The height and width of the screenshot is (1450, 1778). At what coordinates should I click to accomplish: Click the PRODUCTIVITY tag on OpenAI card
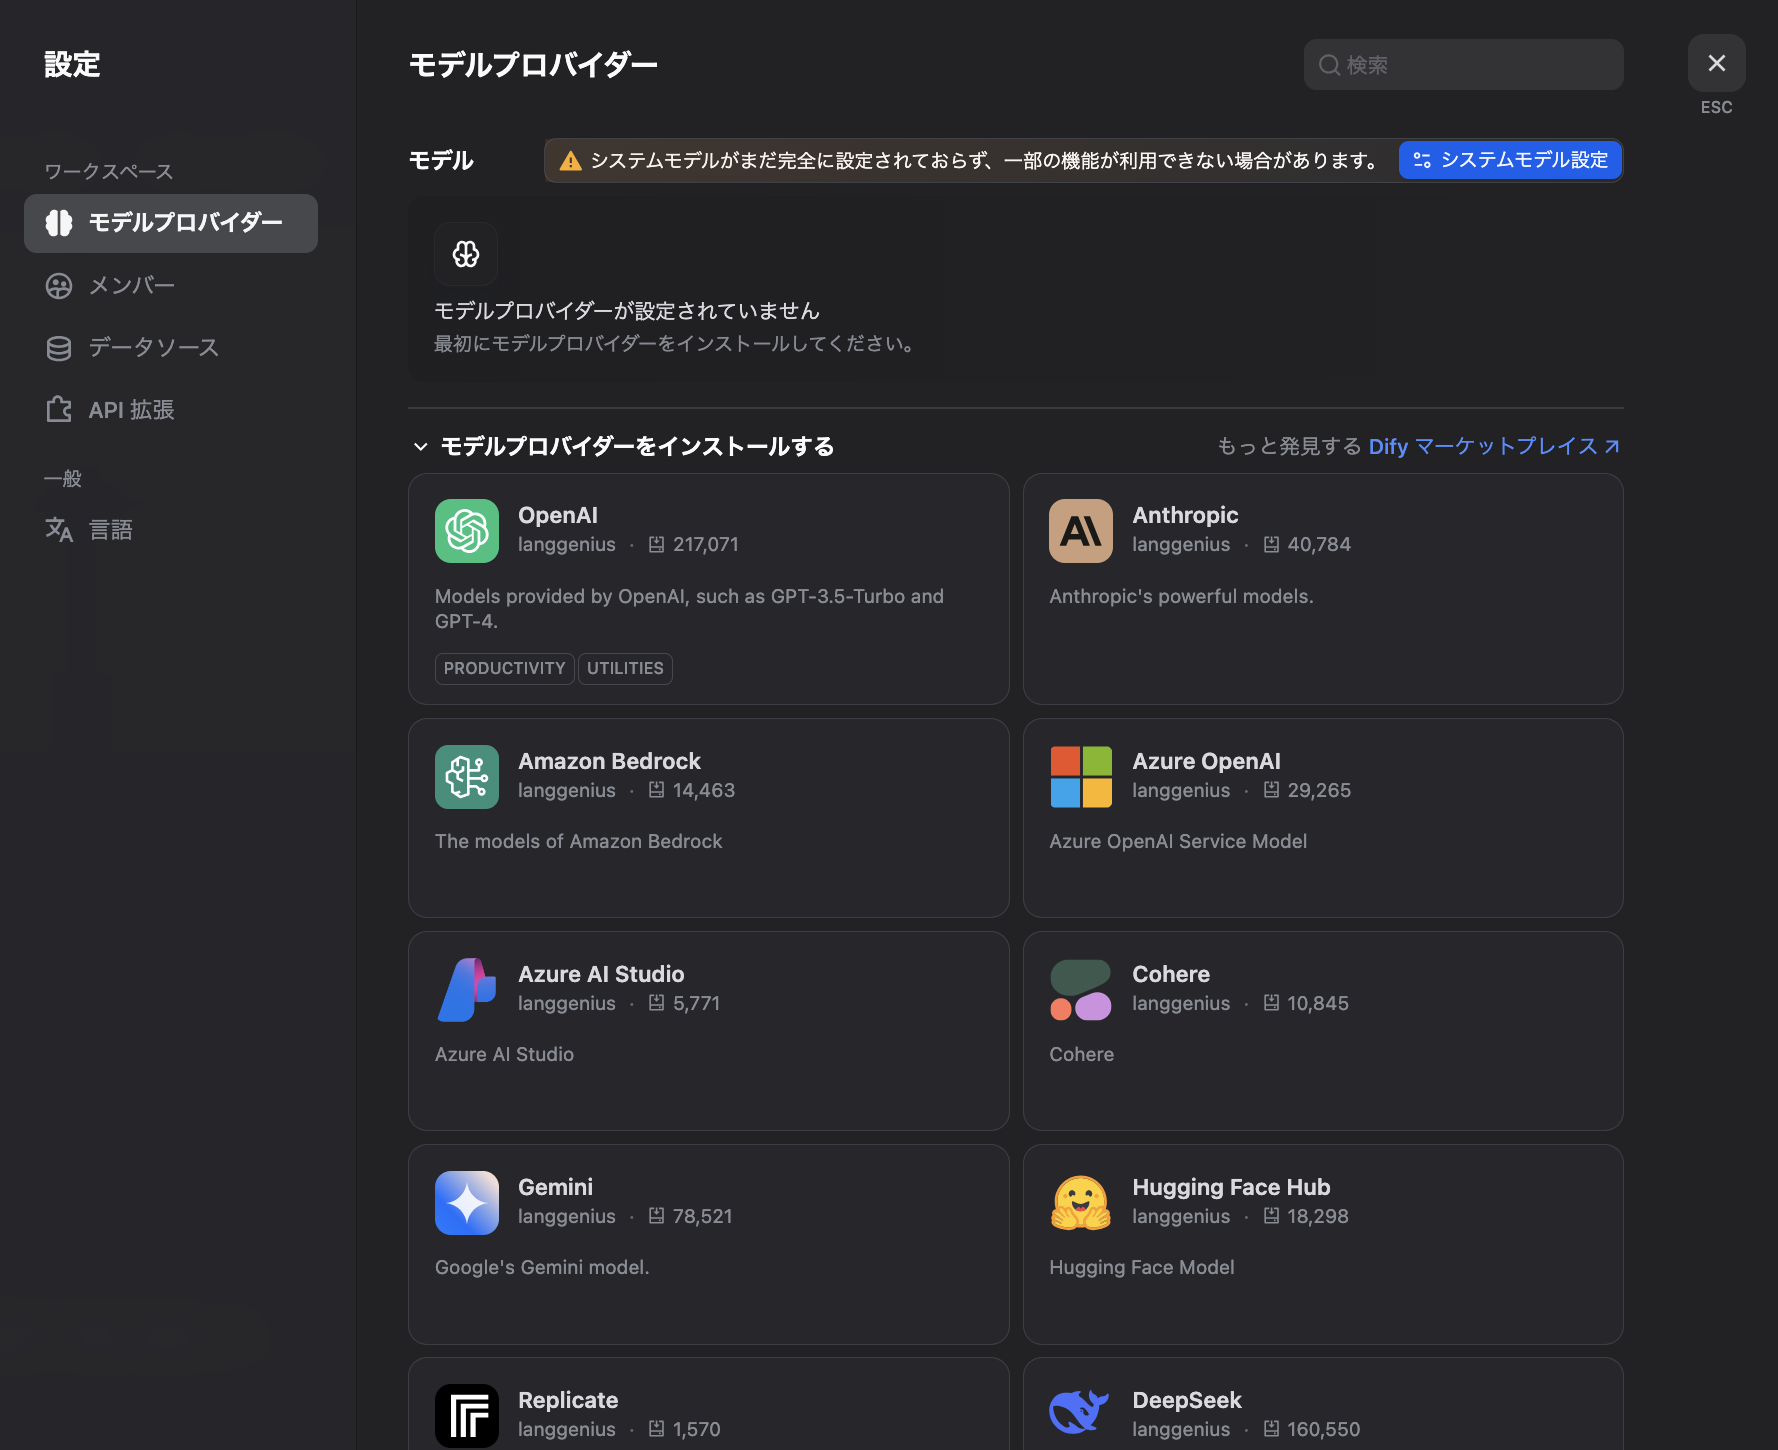(x=504, y=668)
